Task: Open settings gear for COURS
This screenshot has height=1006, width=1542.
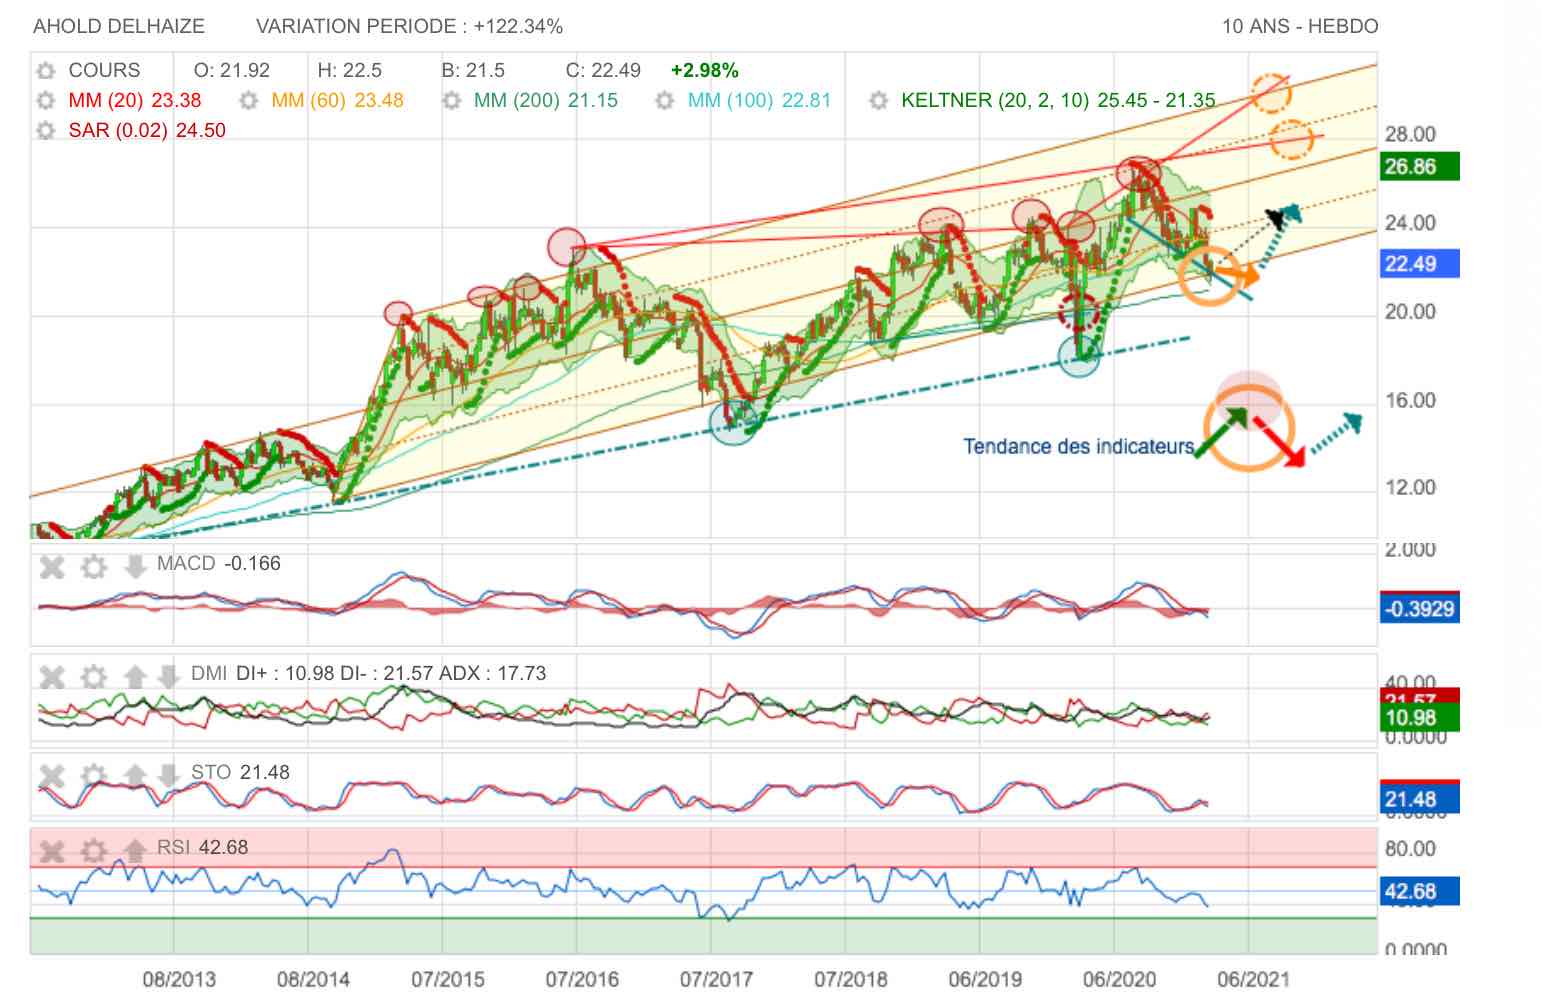Action: (45, 71)
